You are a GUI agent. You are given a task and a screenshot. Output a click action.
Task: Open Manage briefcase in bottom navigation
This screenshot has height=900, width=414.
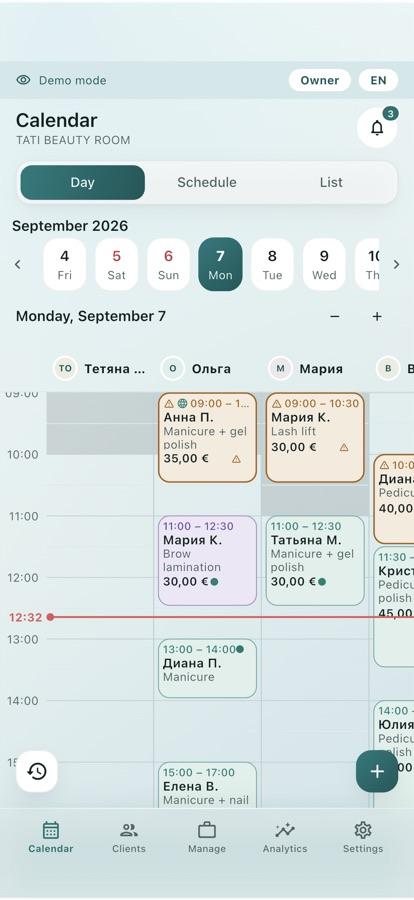207,837
